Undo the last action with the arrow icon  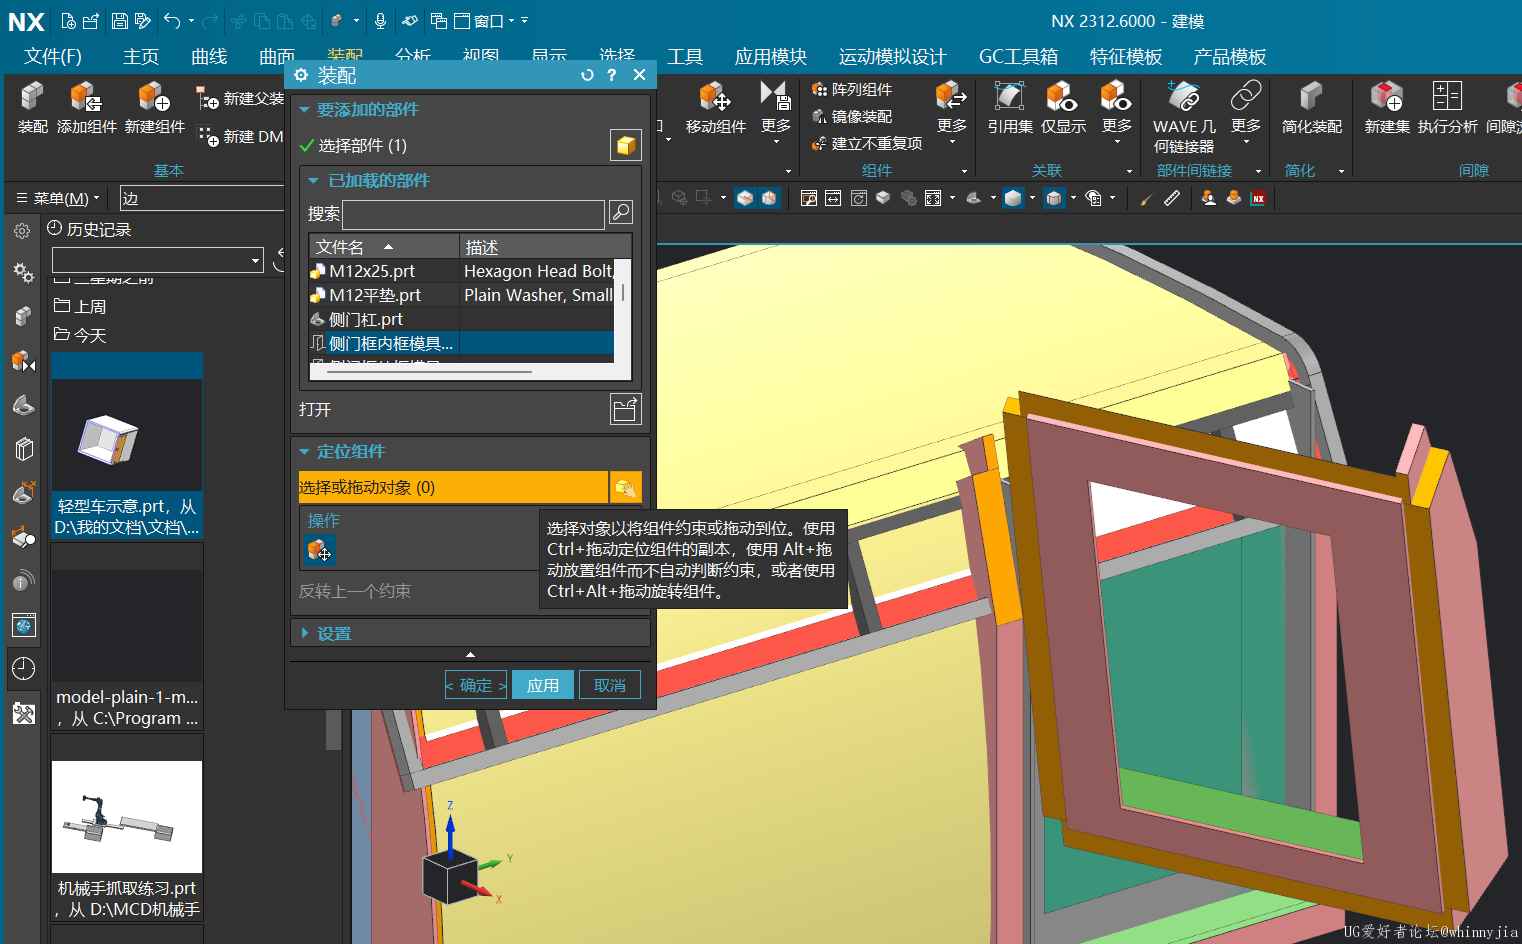coord(172,20)
